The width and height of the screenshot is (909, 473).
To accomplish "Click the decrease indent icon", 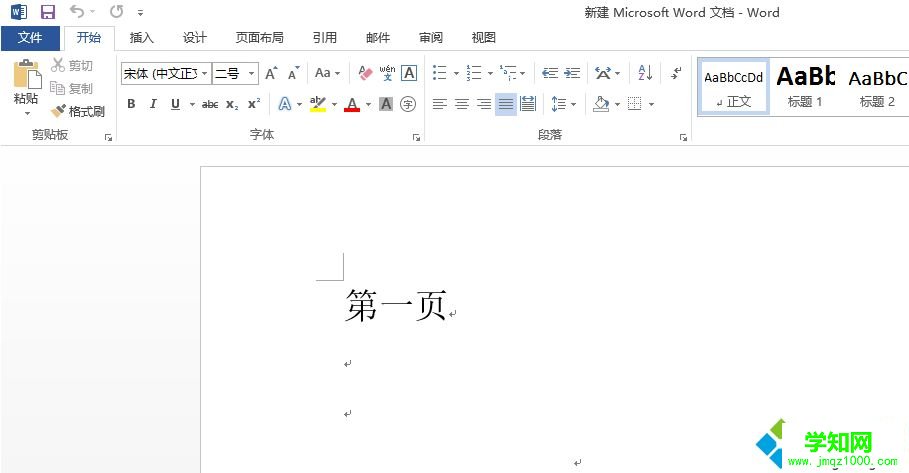I will coord(550,72).
